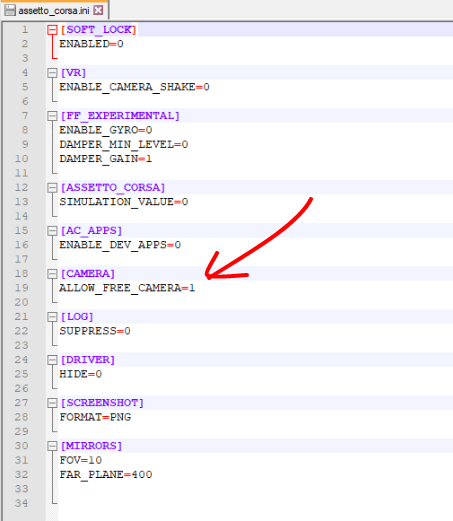Collapse the [SCREENSHOT] section fold marker

(52, 403)
